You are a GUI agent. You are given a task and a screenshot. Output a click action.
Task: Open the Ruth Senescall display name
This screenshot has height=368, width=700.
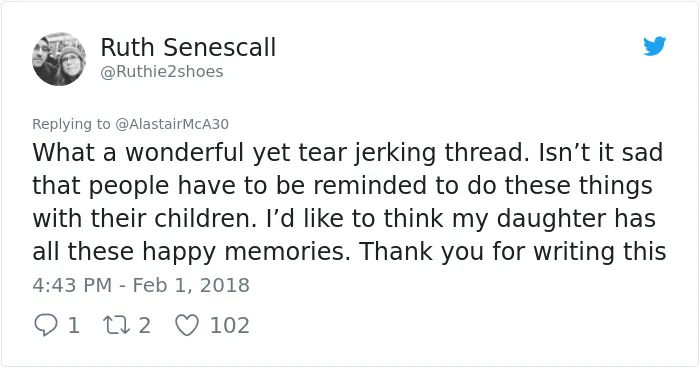click(188, 47)
